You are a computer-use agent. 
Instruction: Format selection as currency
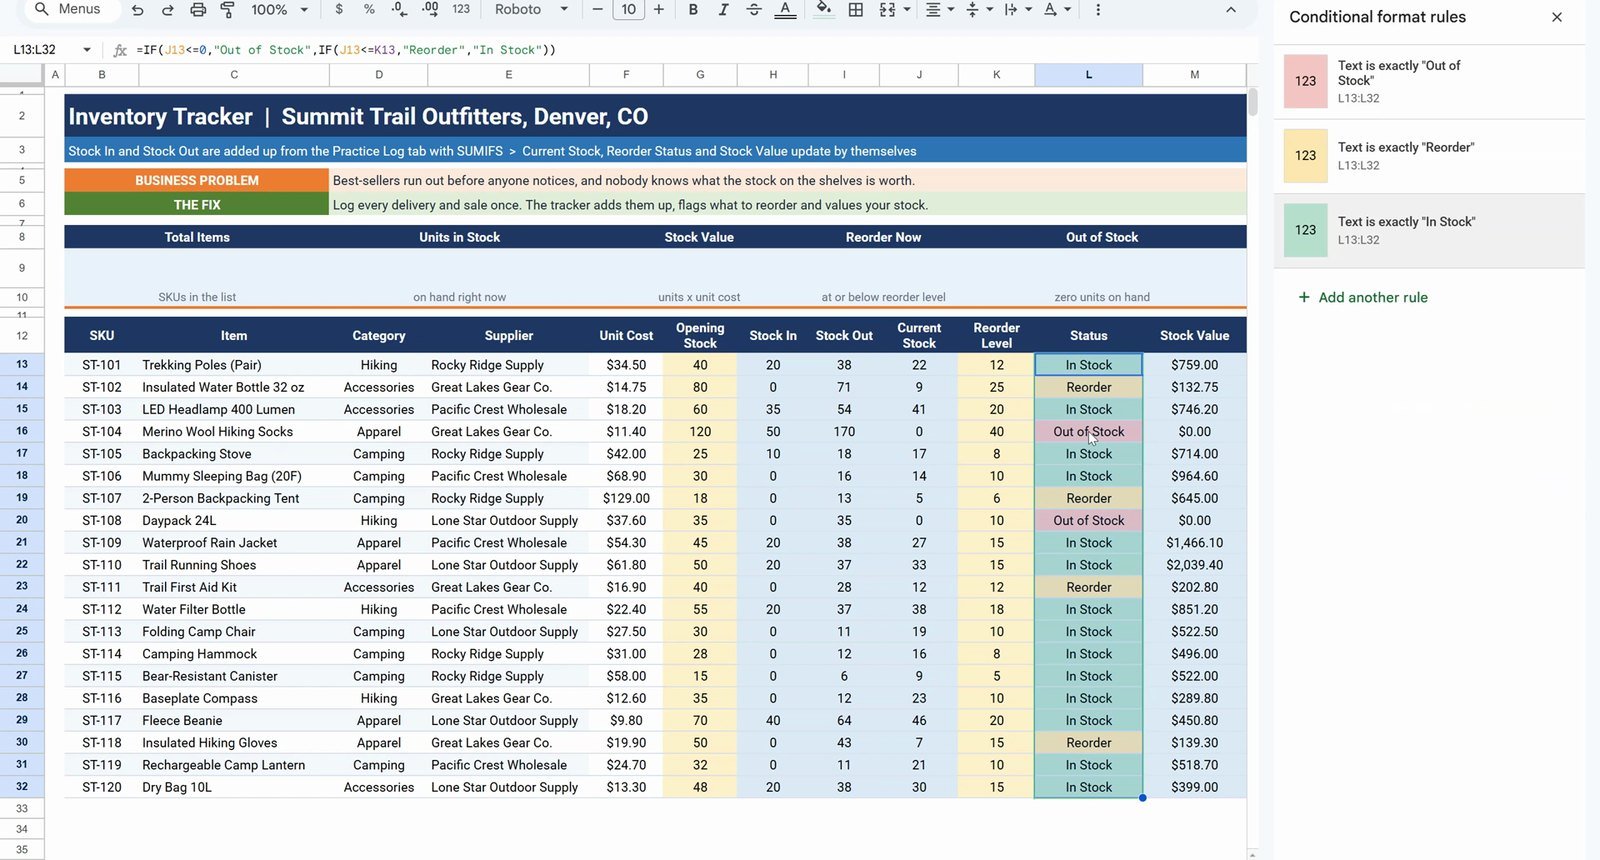[339, 9]
